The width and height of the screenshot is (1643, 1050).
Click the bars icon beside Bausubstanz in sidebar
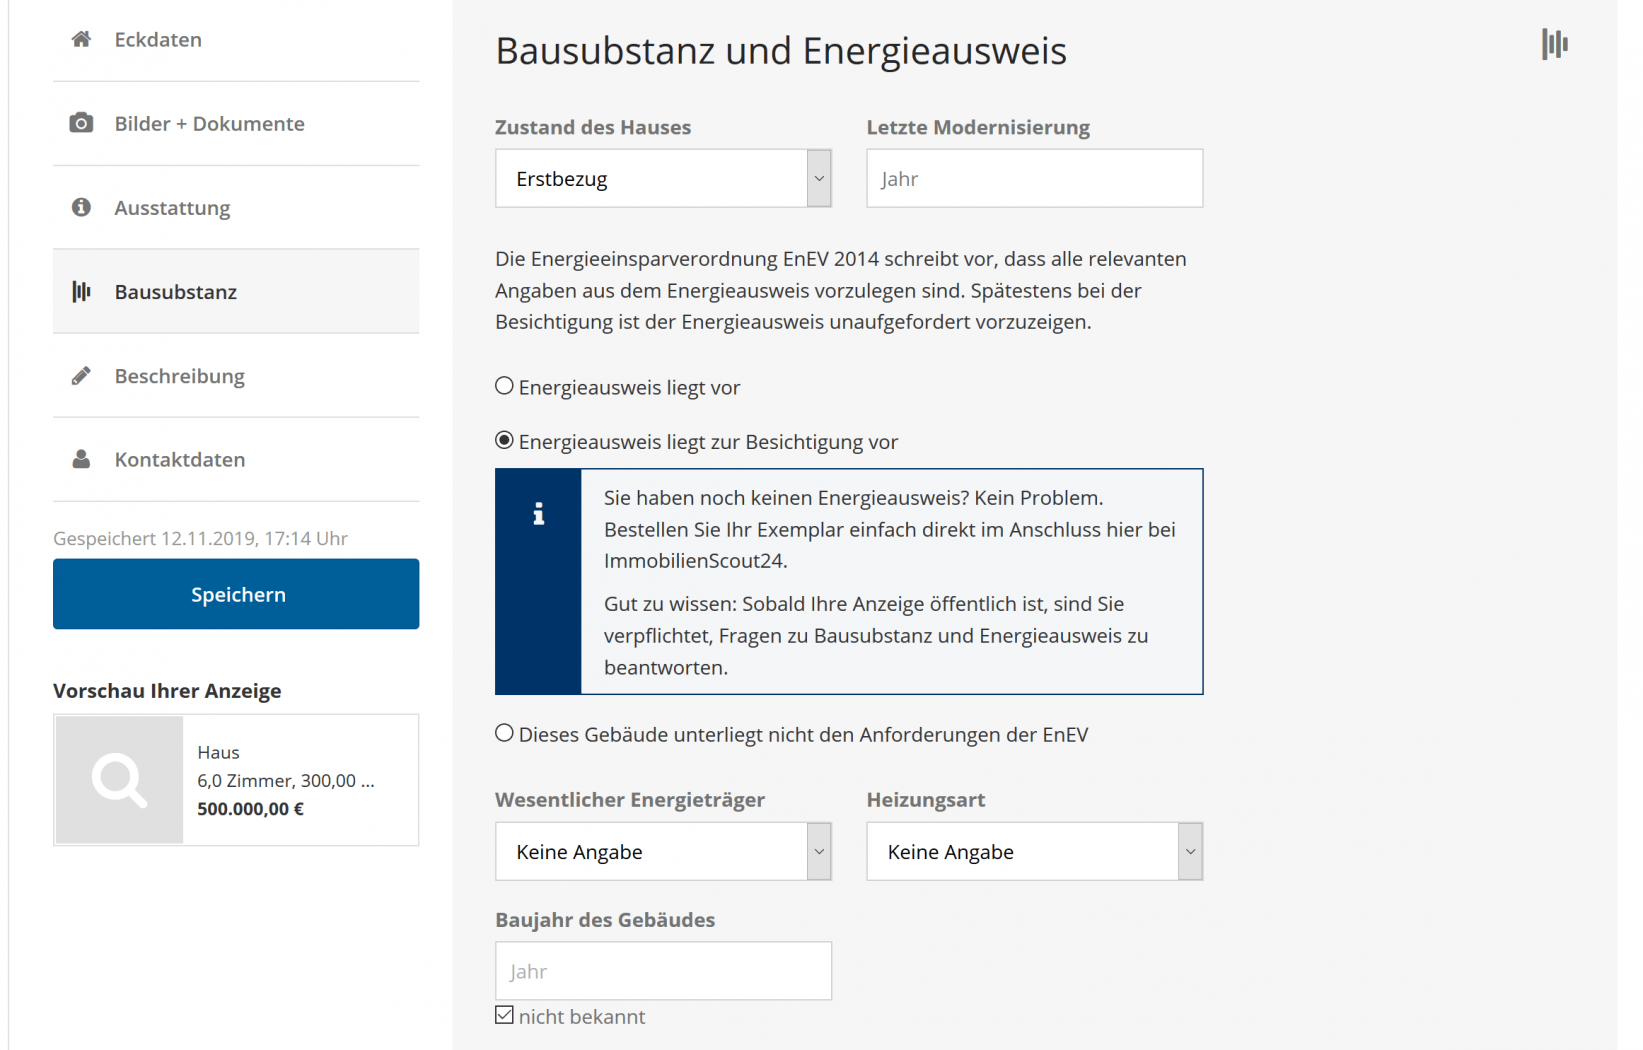tap(82, 291)
